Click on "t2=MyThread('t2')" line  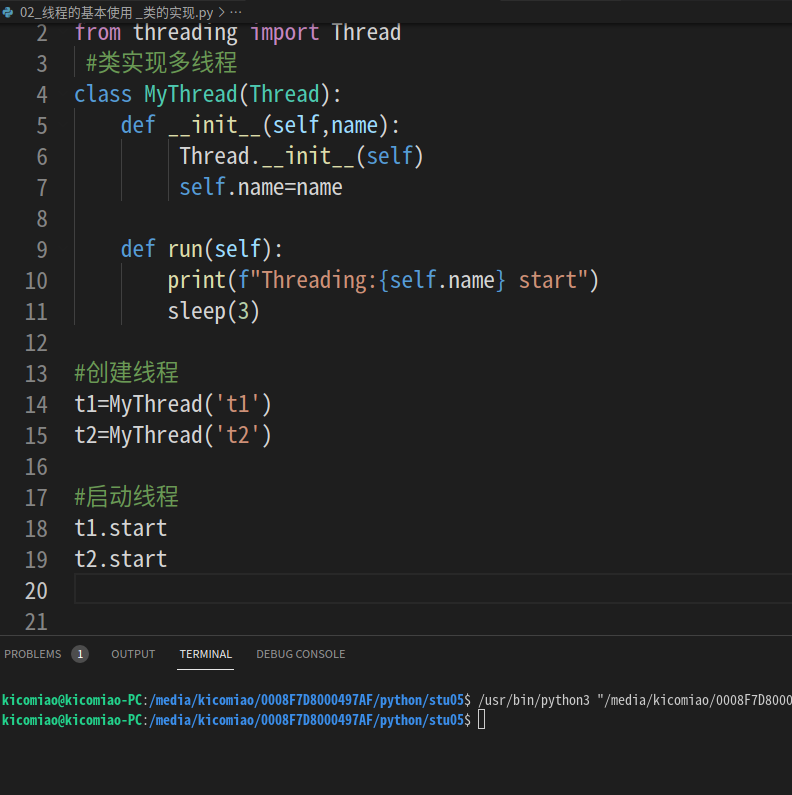pos(173,436)
